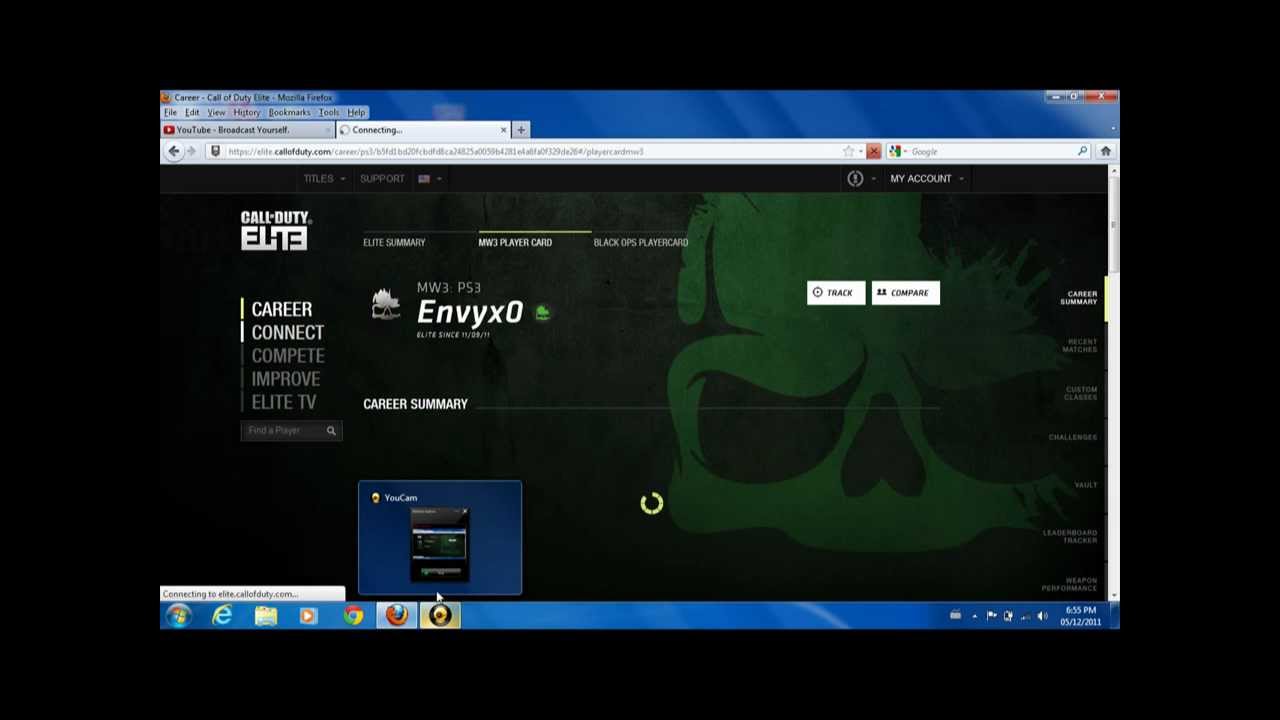This screenshot has width=1280, height=720.
Task: Open the View menu
Action: (216, 112)
